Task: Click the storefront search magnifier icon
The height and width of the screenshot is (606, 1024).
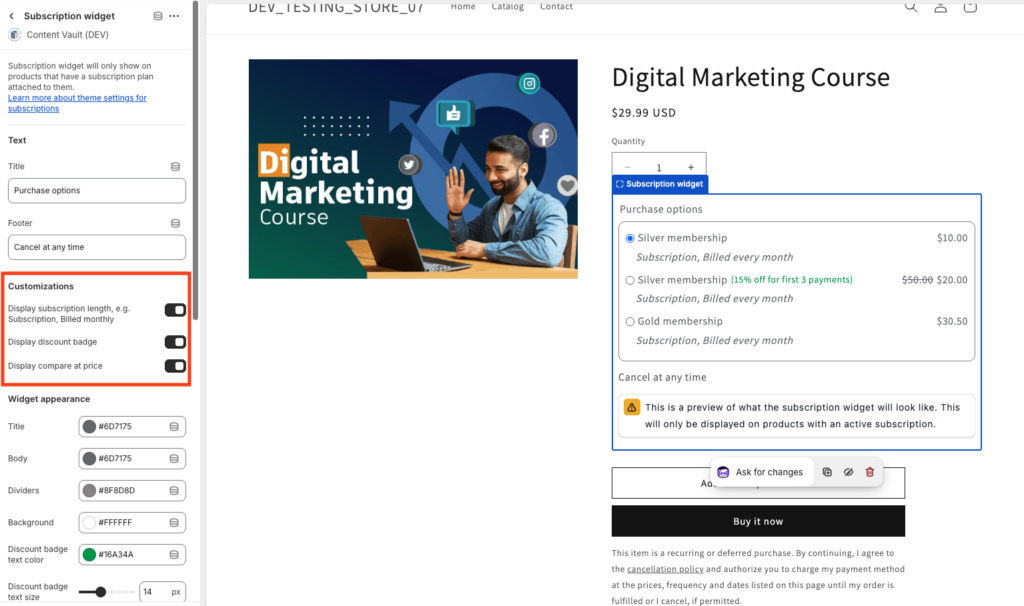Action: pyautogui.click(x=910, y=7)
